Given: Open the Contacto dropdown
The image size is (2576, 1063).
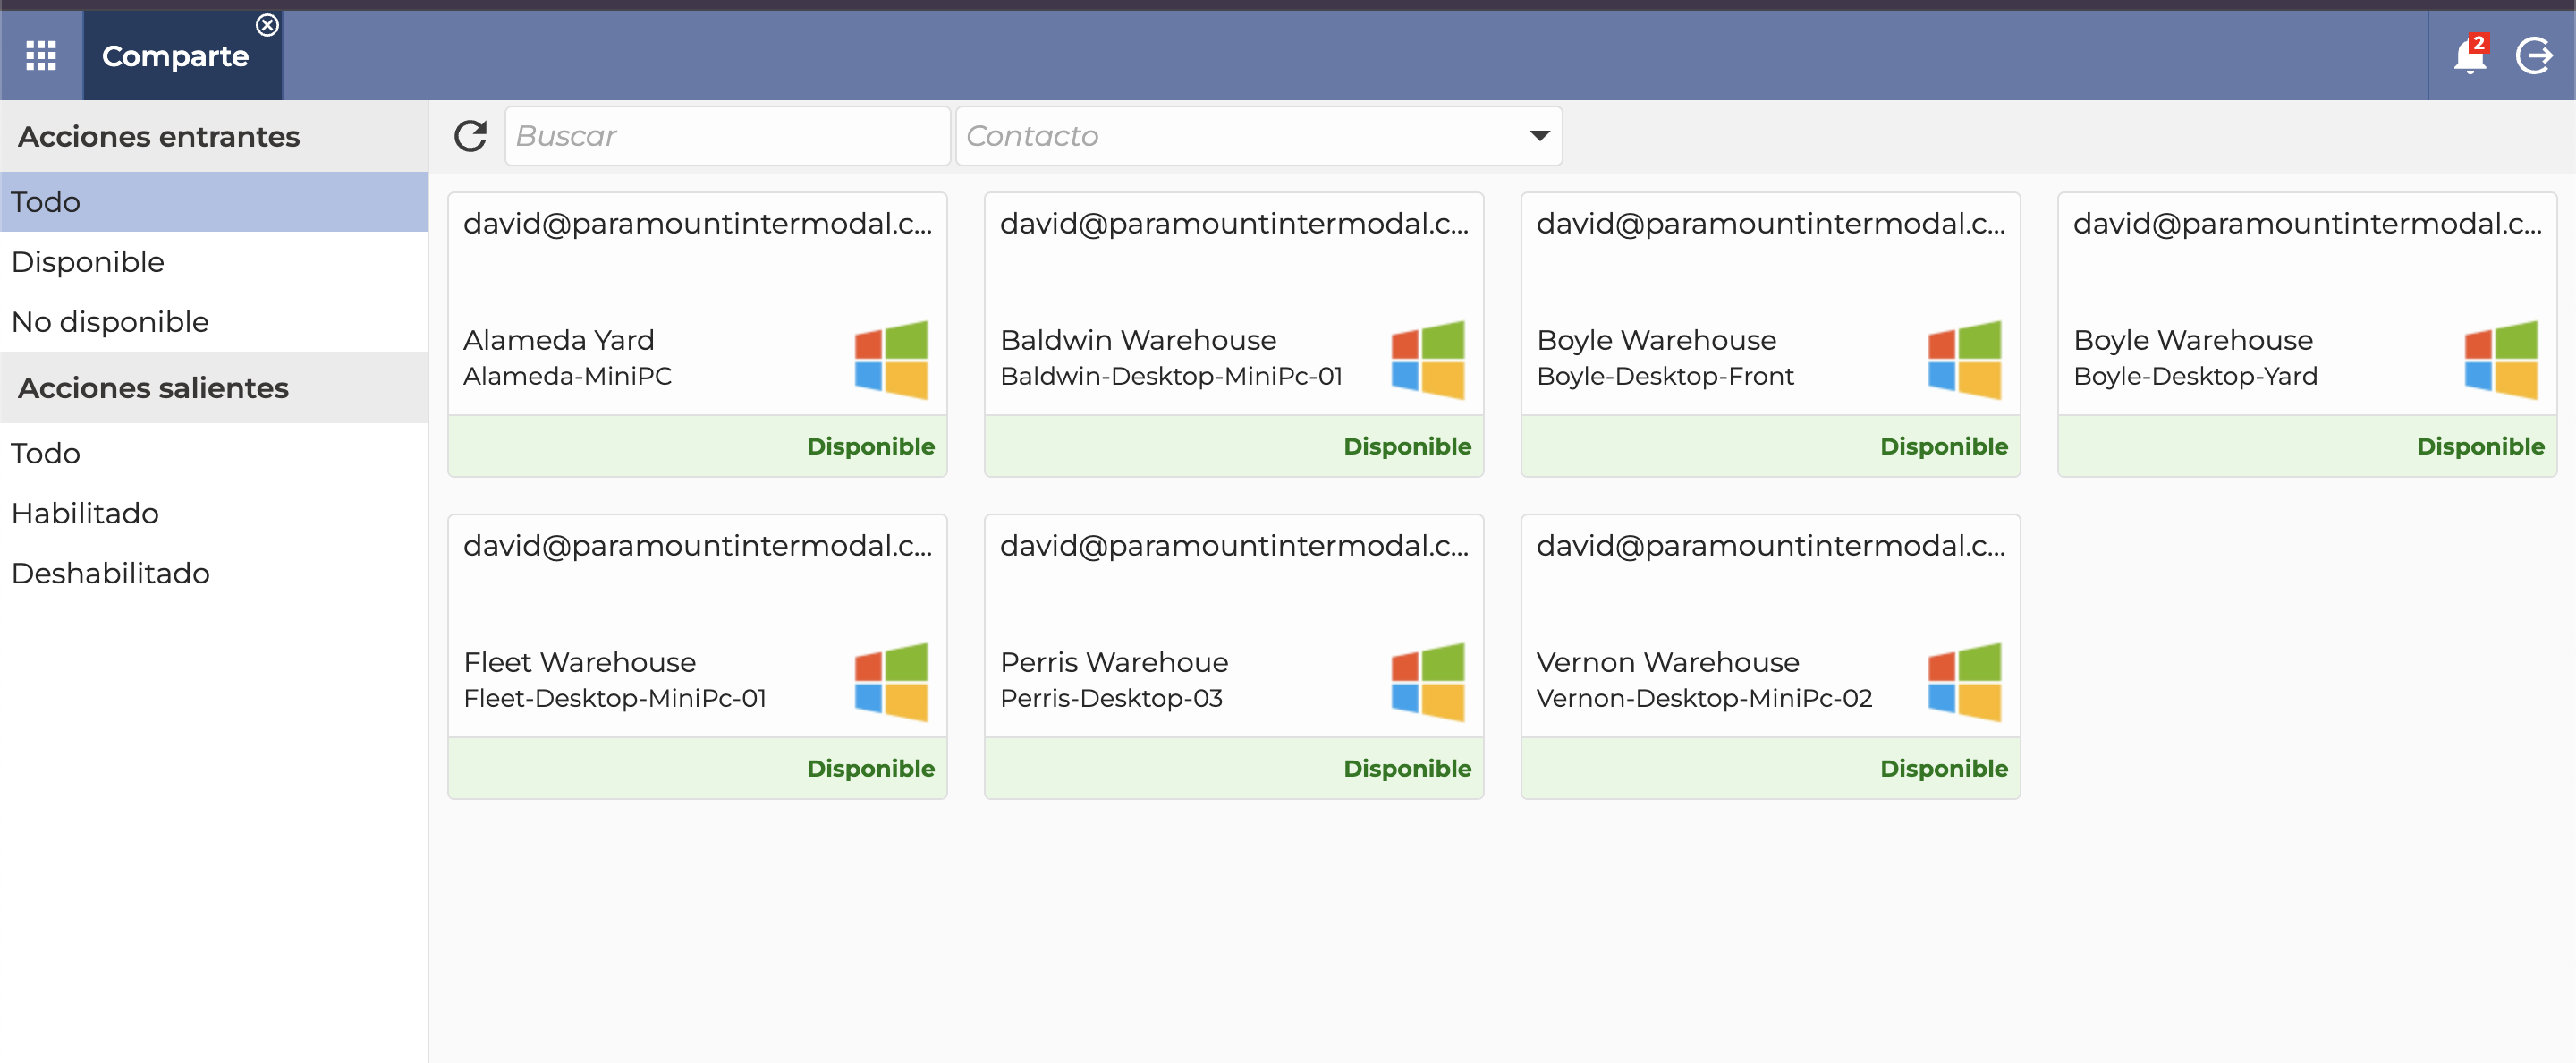Looking at the screenshot, I should (x=1258, y=136).
